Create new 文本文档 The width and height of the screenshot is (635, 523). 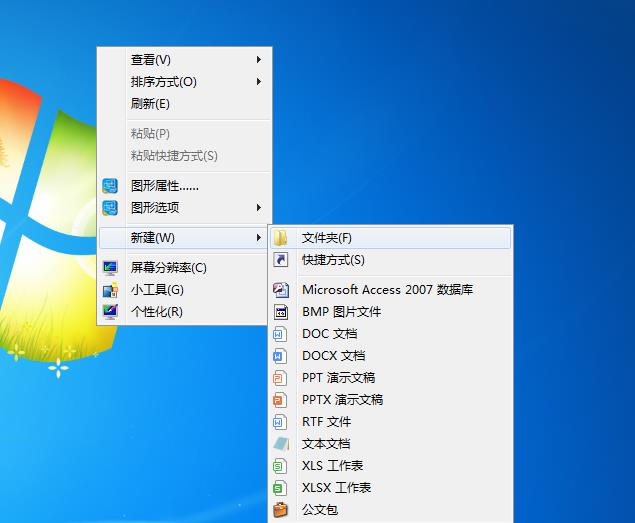pyautogui.click(x=391, y=444)
